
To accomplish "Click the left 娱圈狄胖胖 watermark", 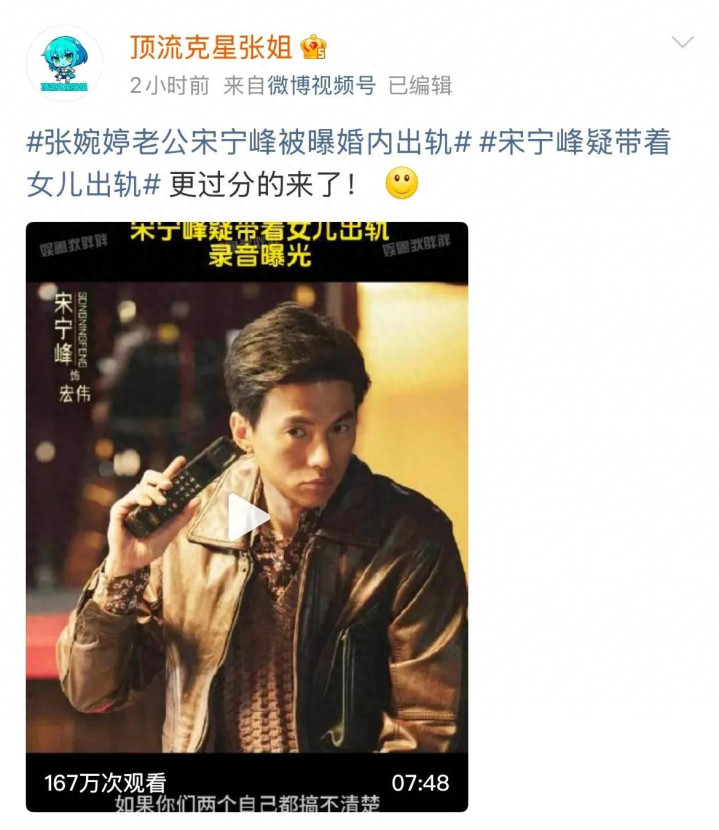I will click(74, 245).
